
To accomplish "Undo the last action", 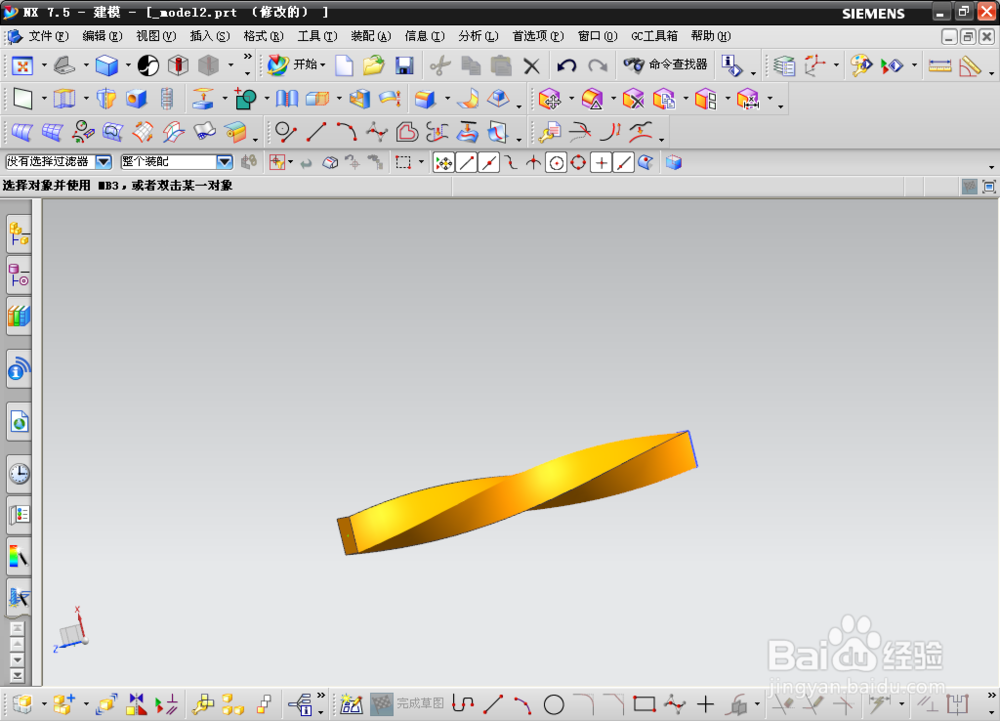I will (x=566, y=65).
